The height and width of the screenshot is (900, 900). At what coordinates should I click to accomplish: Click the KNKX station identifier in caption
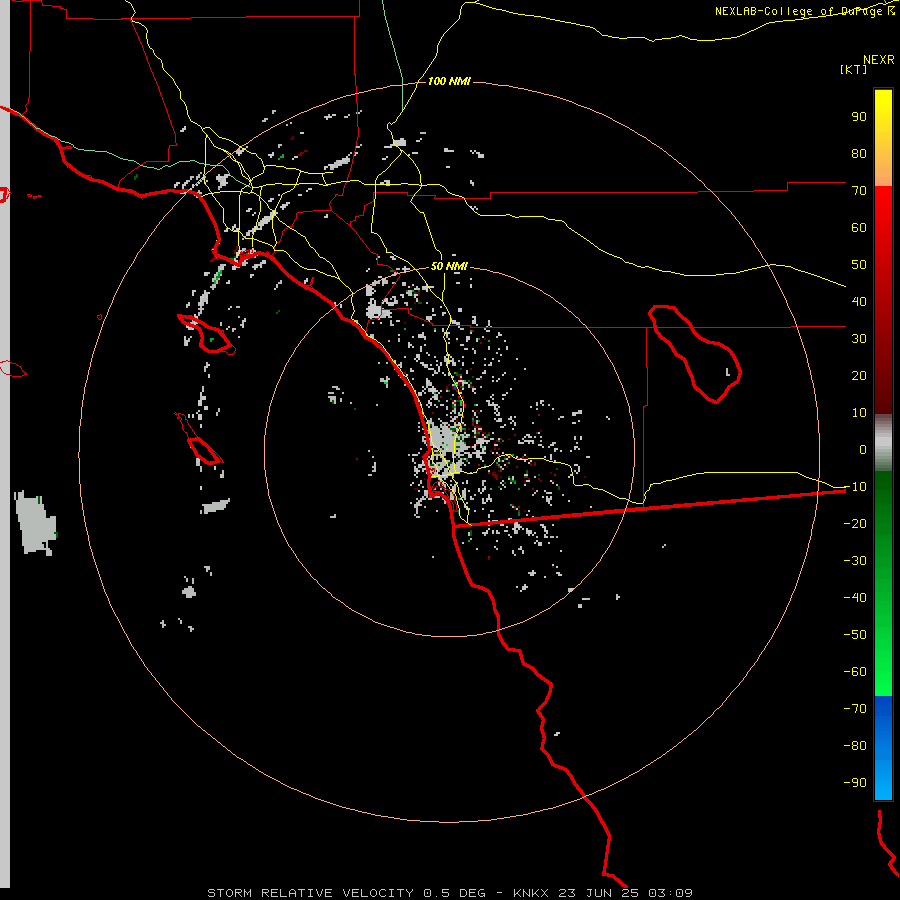point(530,893)
